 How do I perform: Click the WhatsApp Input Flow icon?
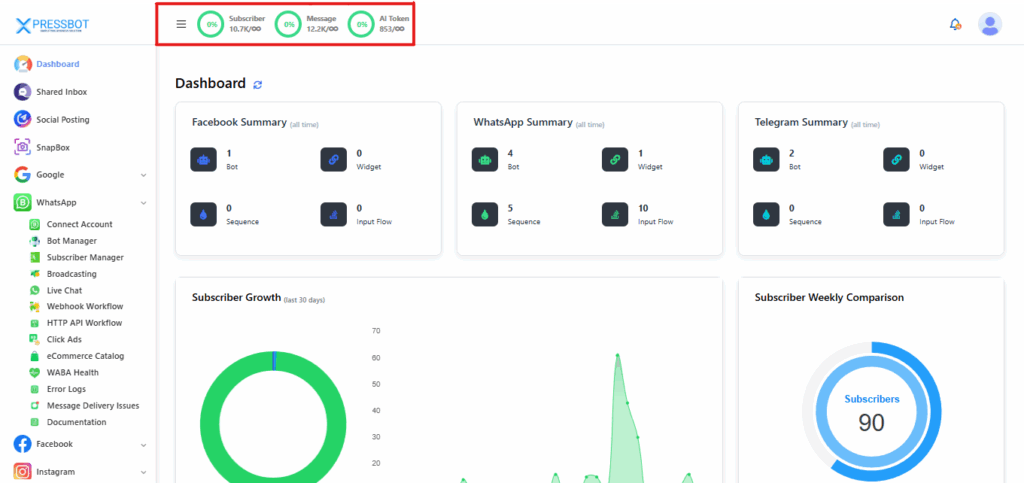[x=615, y=214]
